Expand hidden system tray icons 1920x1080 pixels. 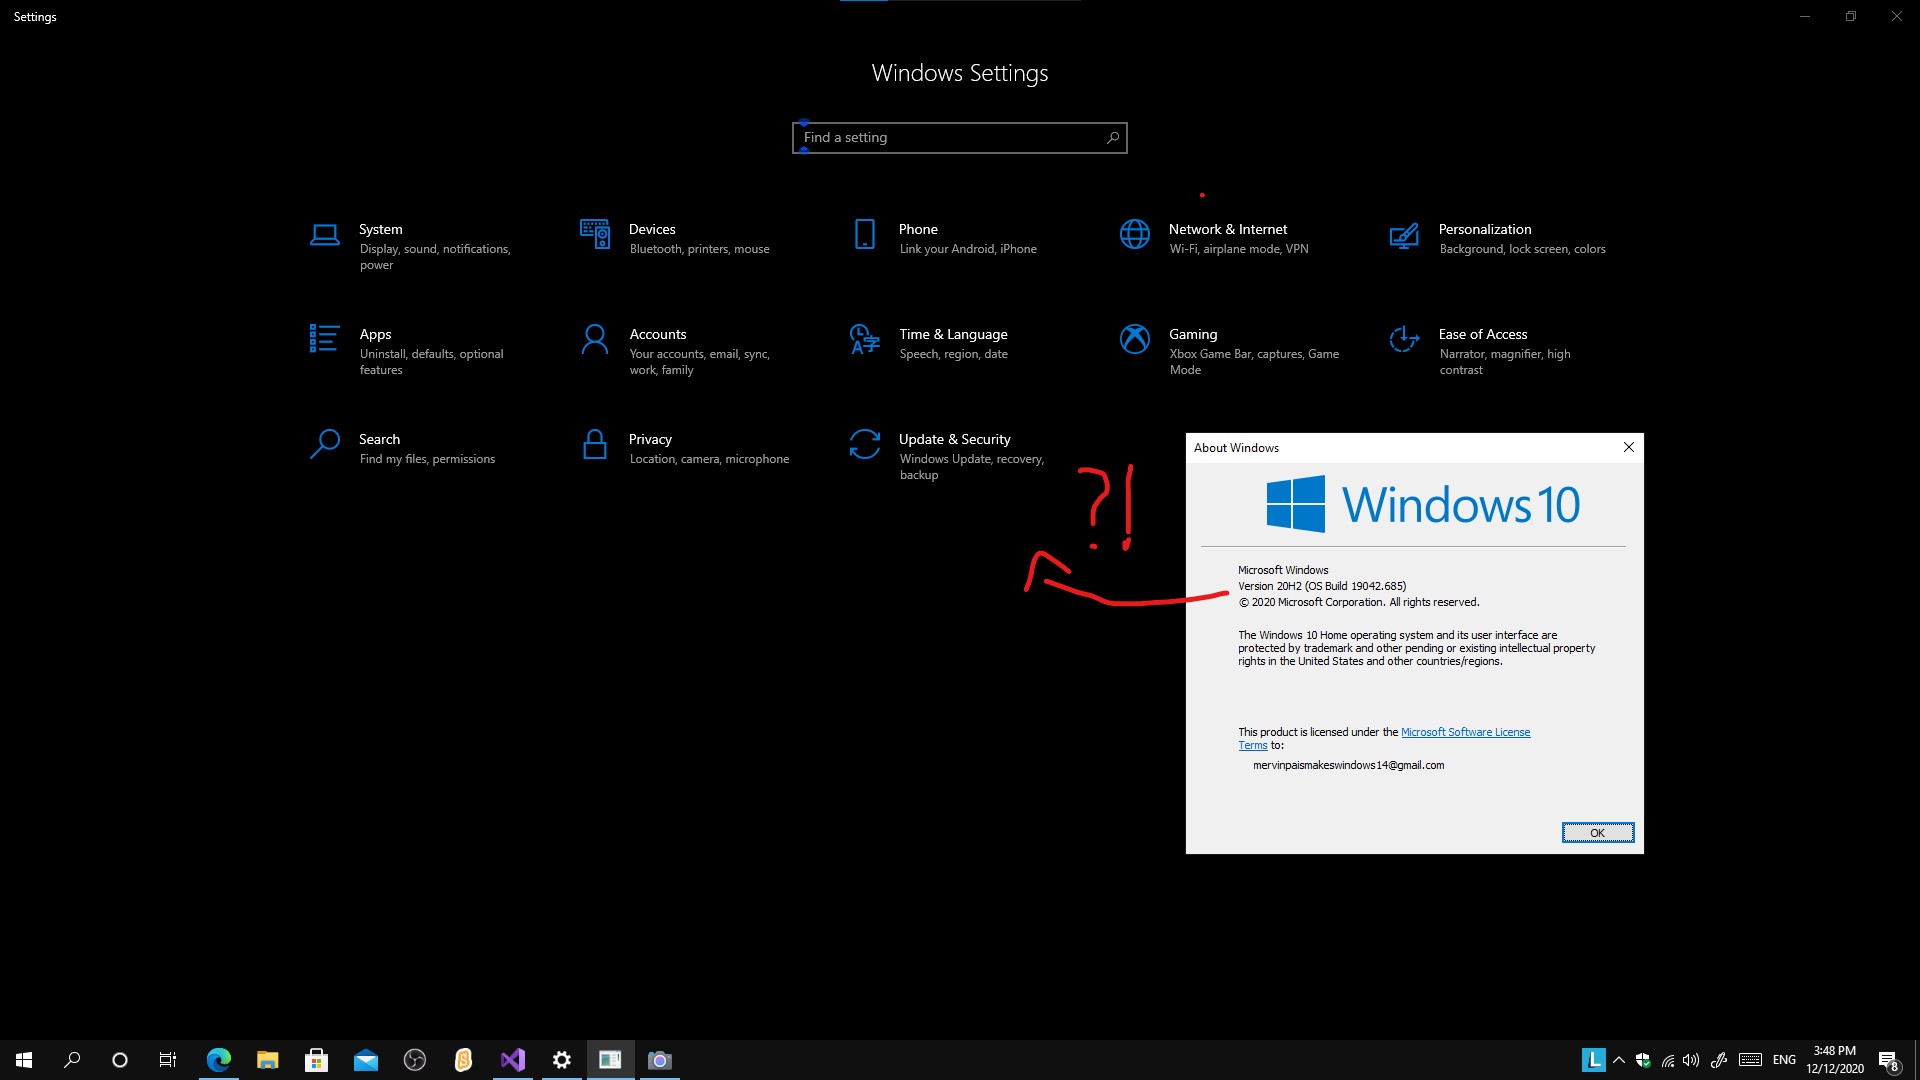[1619, 1060]
